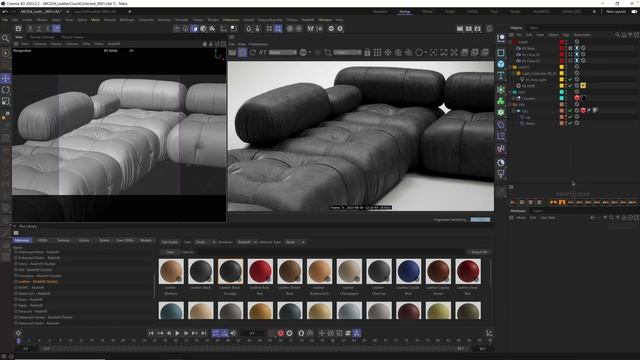Go to end of timeline
Viewport: 640px width, 360px height.
(203, 333)
